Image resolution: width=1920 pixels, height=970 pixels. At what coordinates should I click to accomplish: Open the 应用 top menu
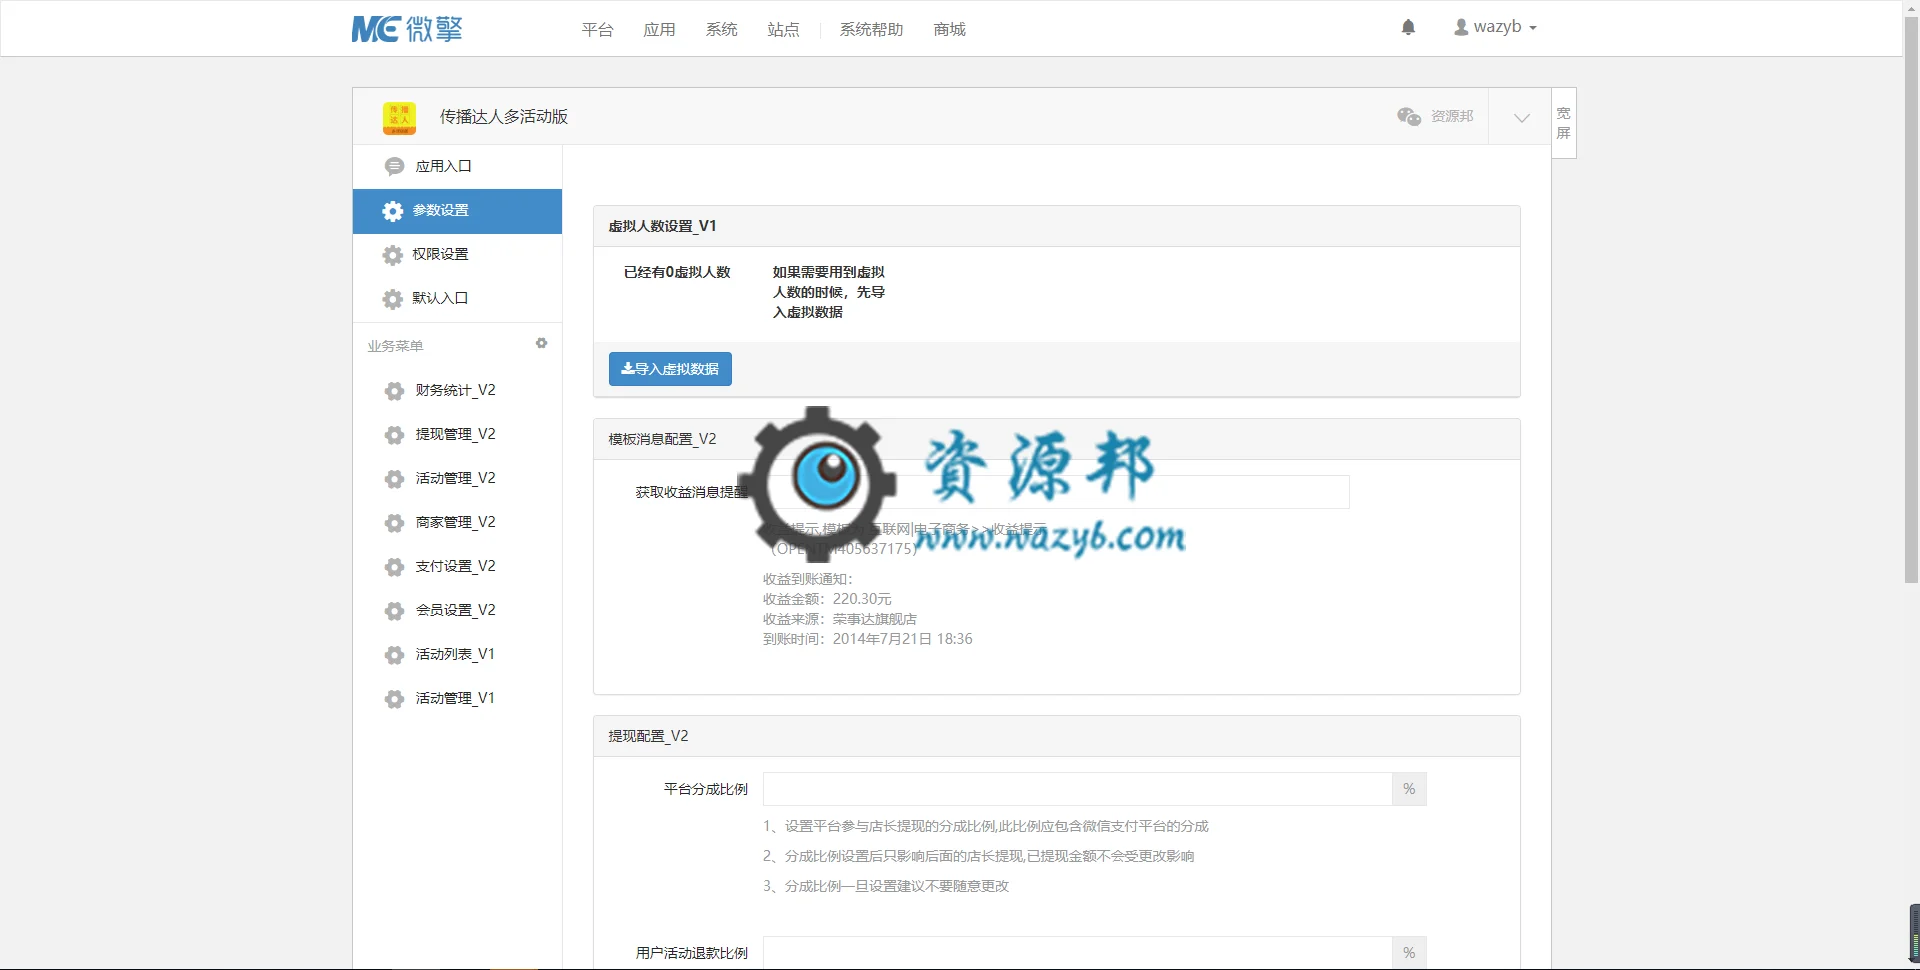659,29
